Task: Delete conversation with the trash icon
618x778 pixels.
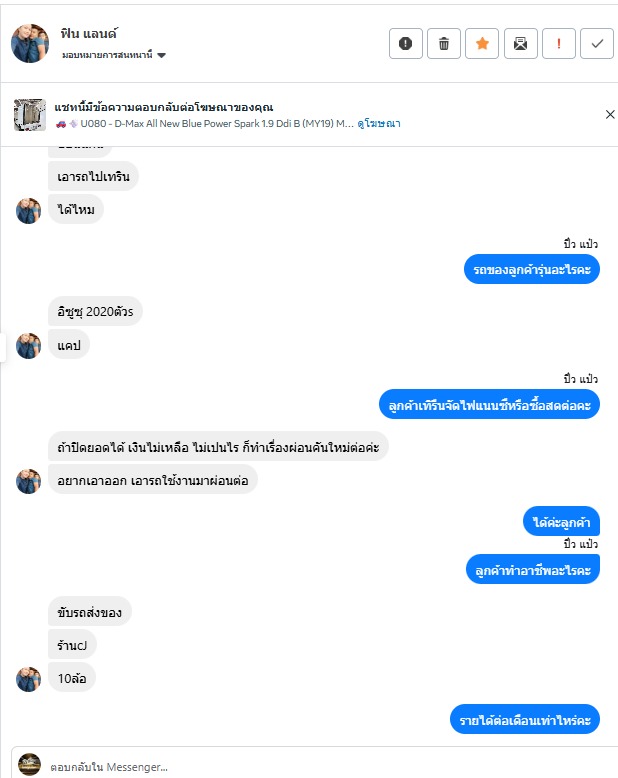Action: tap(443, 43)
